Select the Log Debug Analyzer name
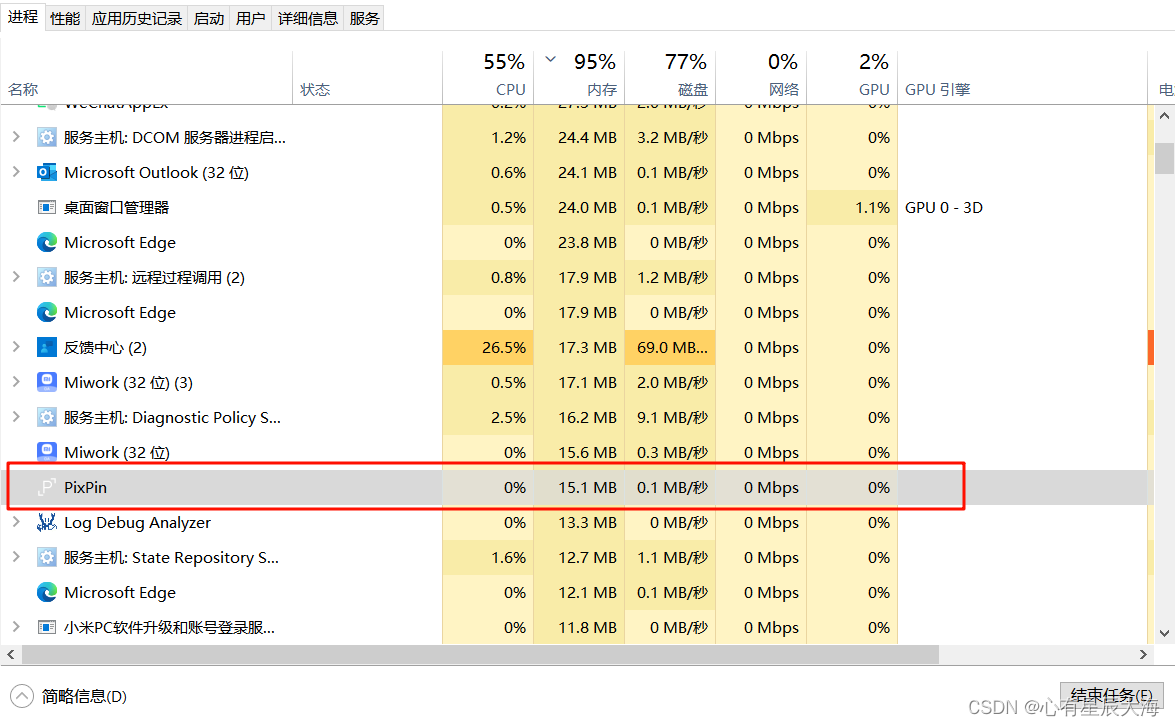The width and height of the screenshot is (1175, 726). point(137,522)
